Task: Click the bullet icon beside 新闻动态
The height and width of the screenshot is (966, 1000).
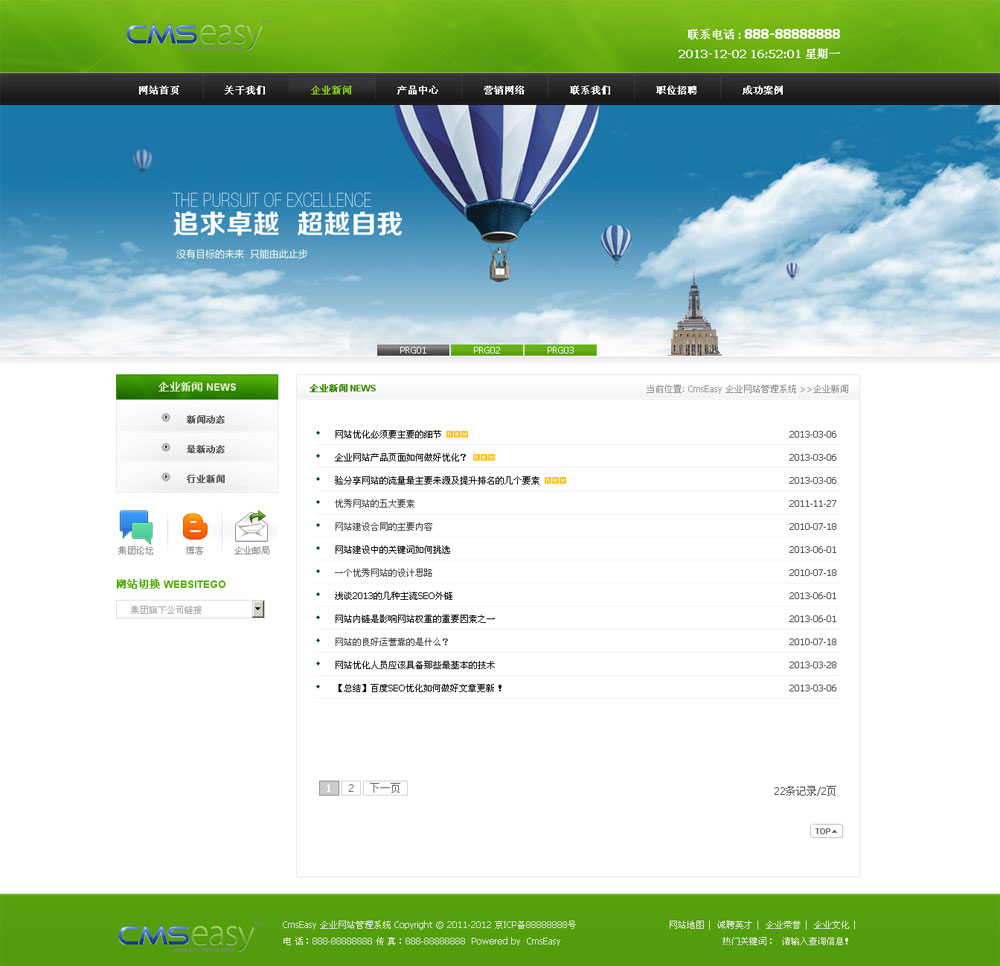Action: (x=166, y=419)
